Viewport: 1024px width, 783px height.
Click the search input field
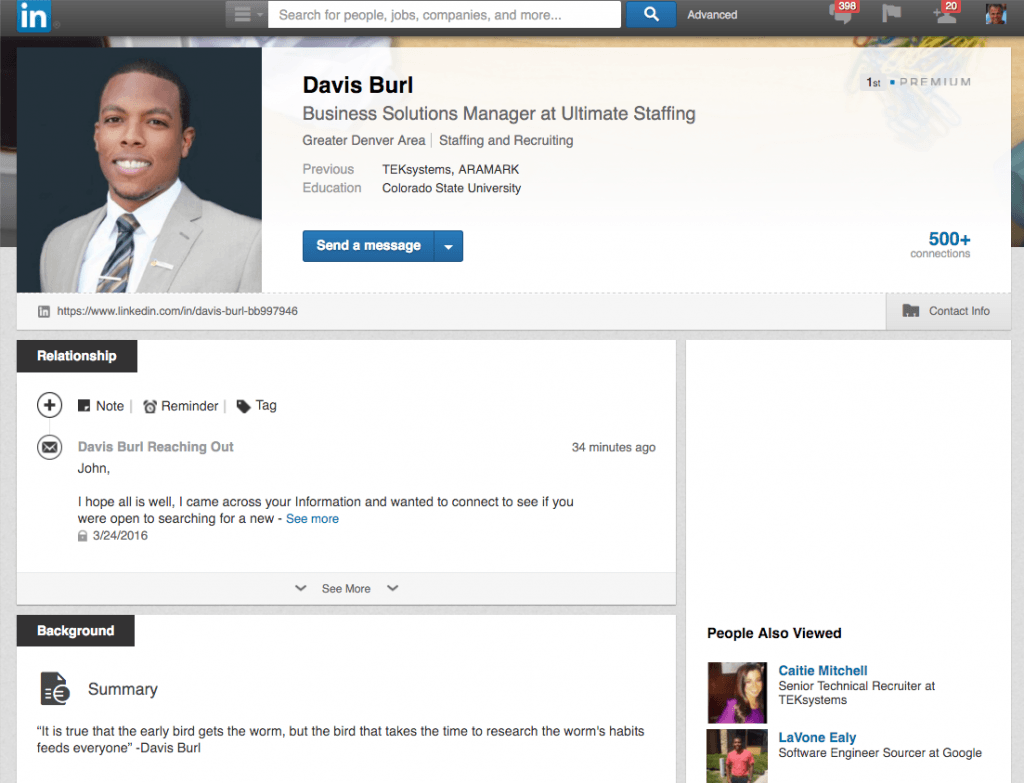coord(444,14)
